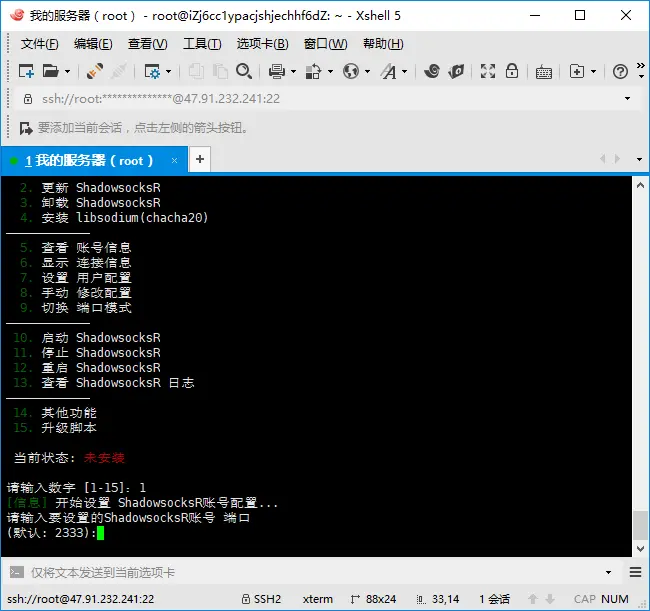This screenshot has width=650, height=611.
Task: Click the address bar lock icon
Action: click(x=28, y=99)
